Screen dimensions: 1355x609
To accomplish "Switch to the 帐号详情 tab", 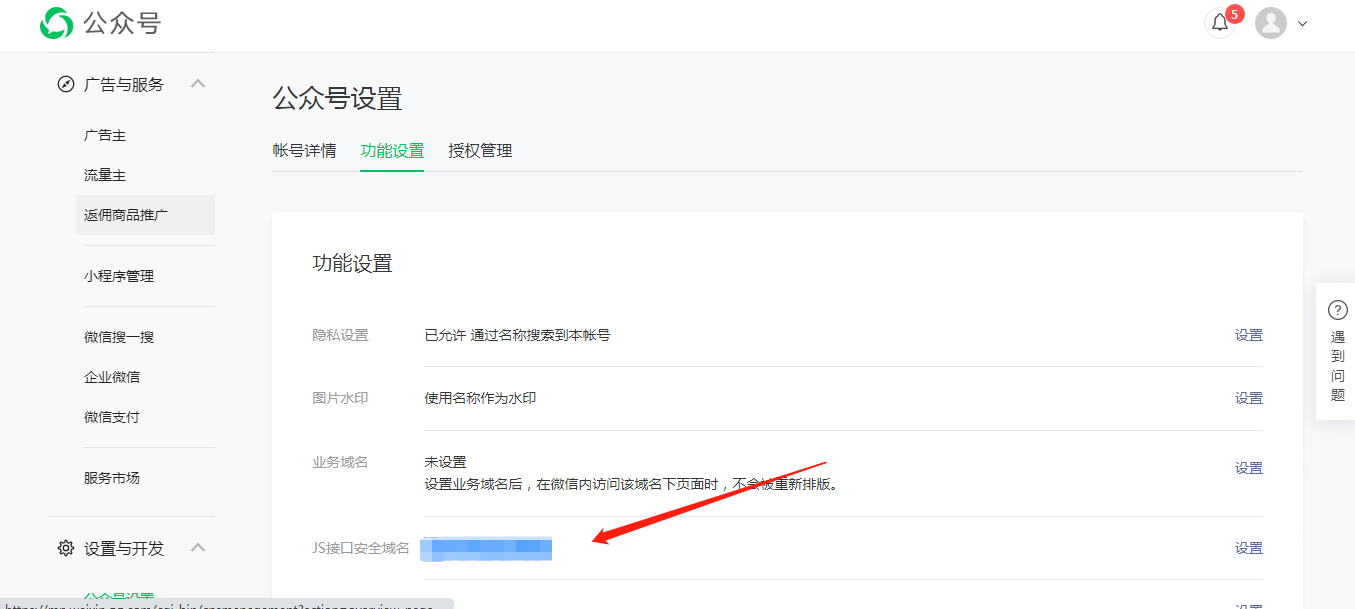I will point(304,151).
